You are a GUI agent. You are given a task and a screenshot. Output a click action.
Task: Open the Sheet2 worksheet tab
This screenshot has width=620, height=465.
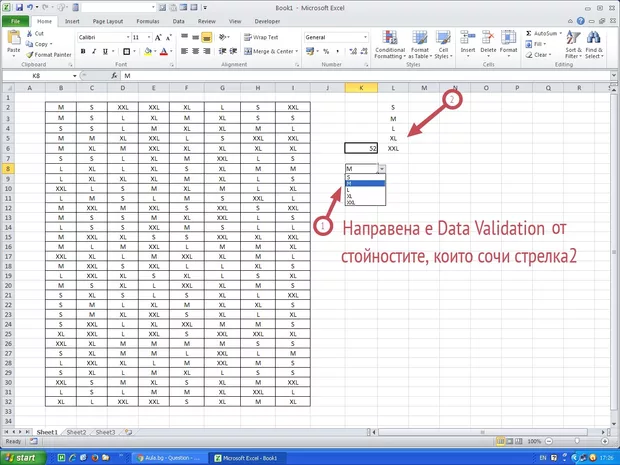(x=76, y=432)
